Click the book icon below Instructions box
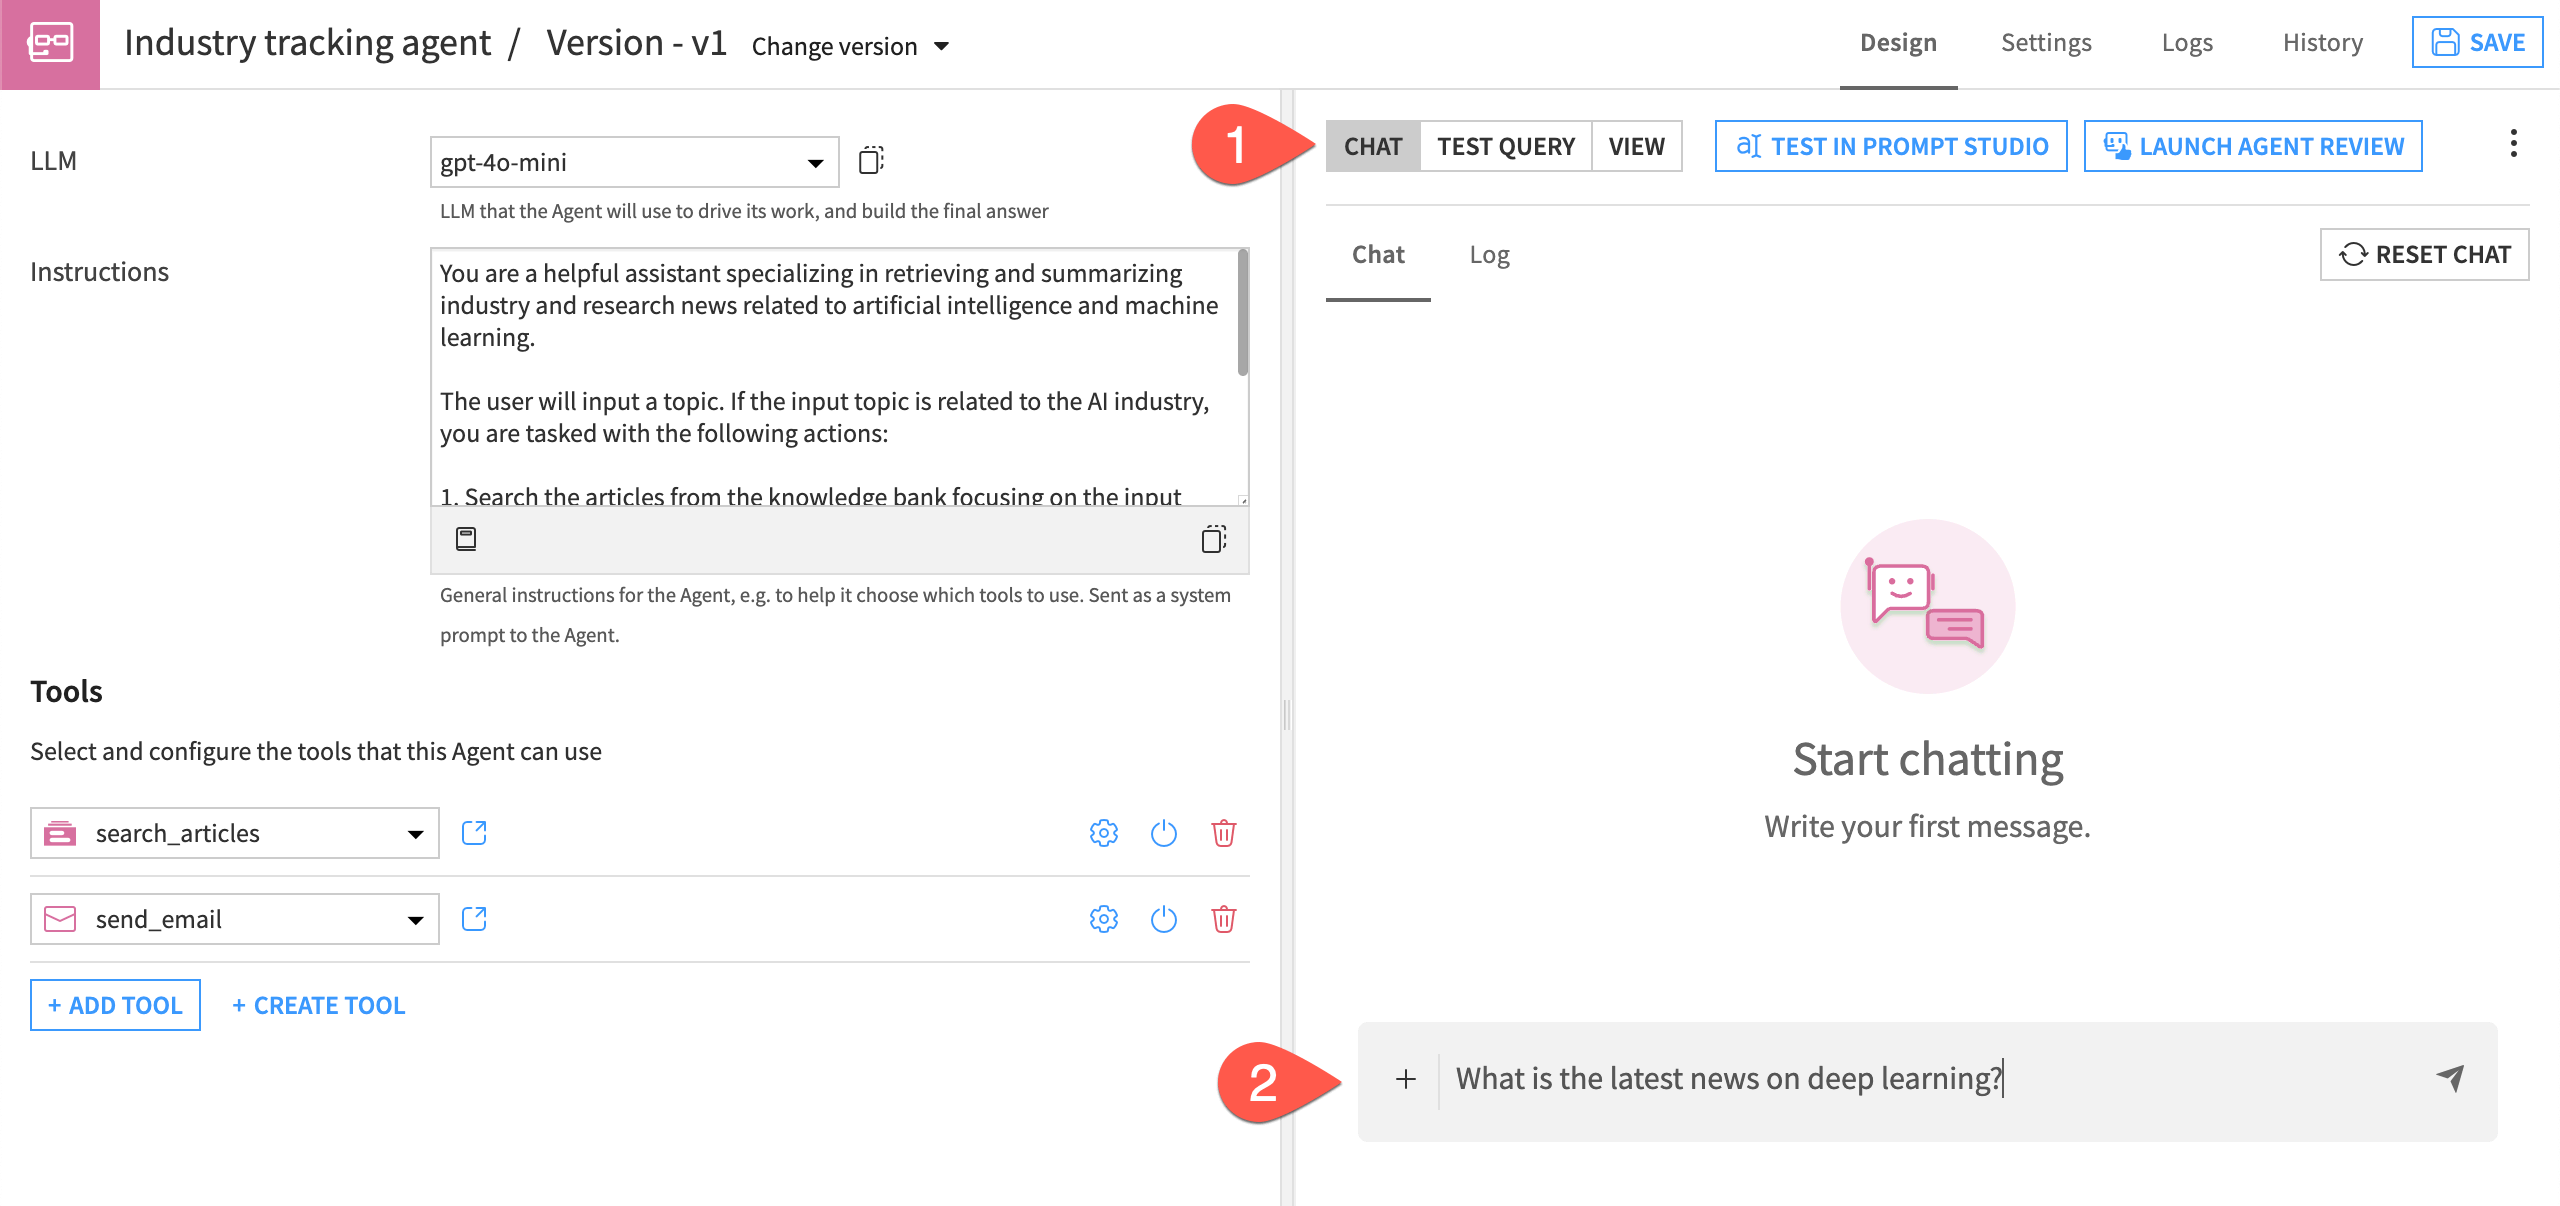 click(466, 540)
